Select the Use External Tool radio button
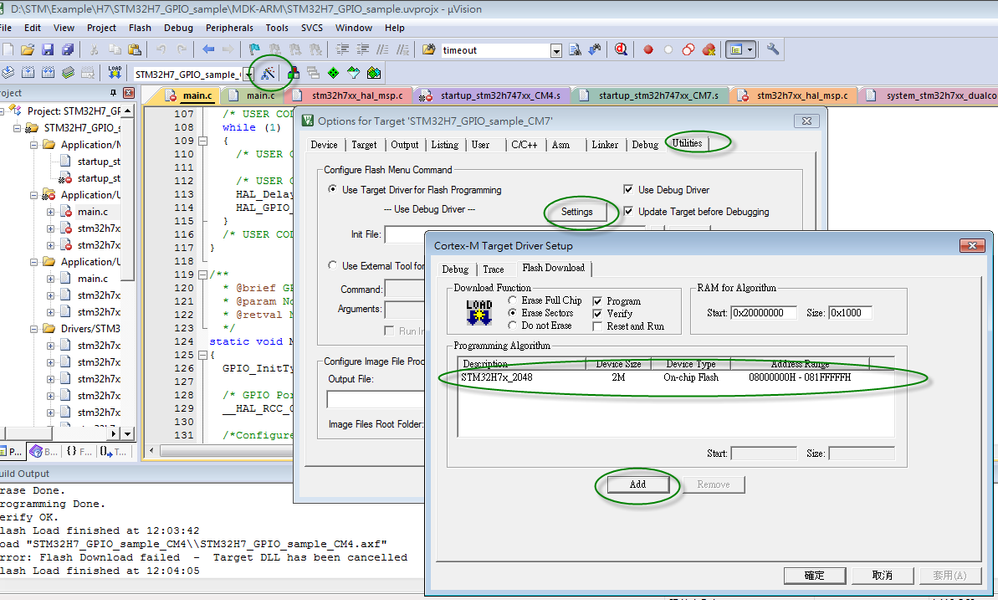 [x=332, y=265]
